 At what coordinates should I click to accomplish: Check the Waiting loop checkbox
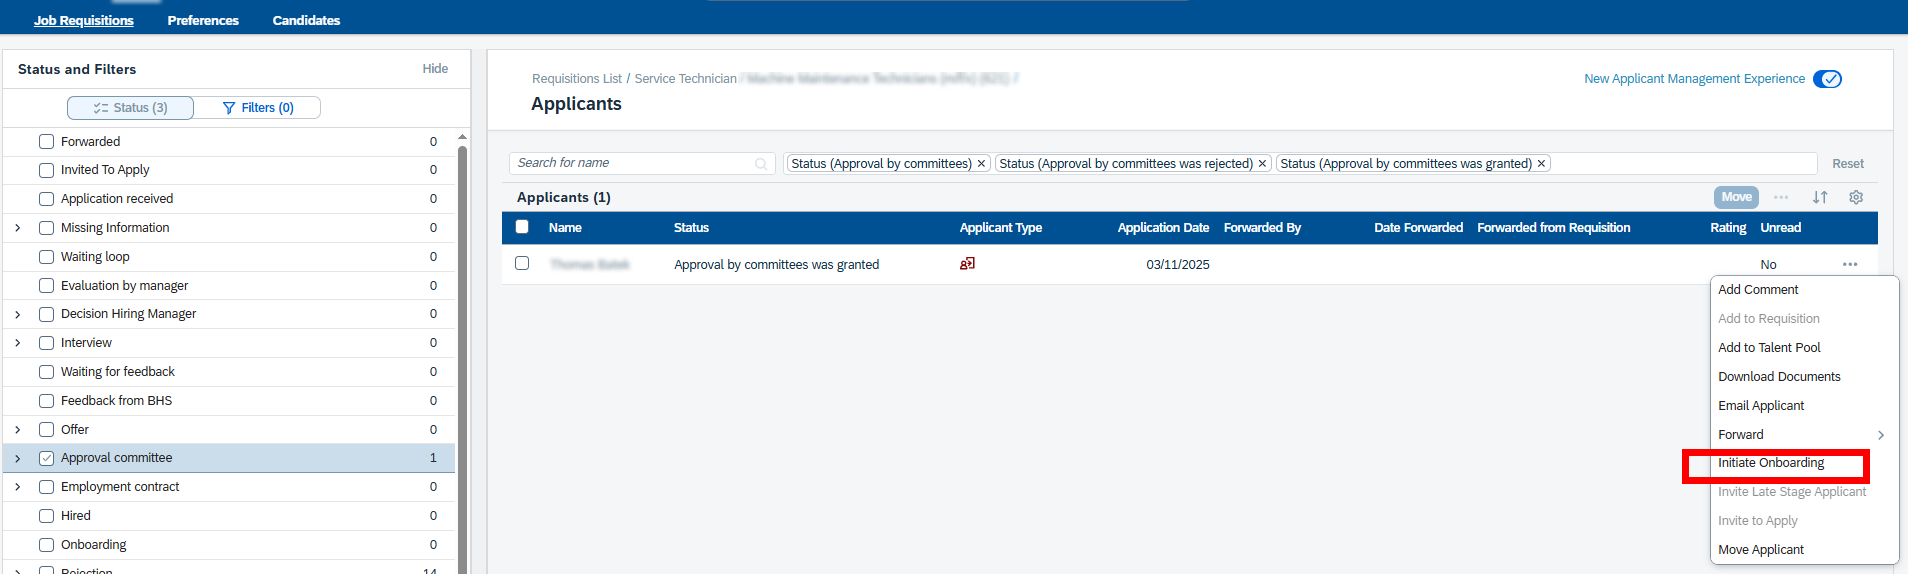click(x=46, y=257)
